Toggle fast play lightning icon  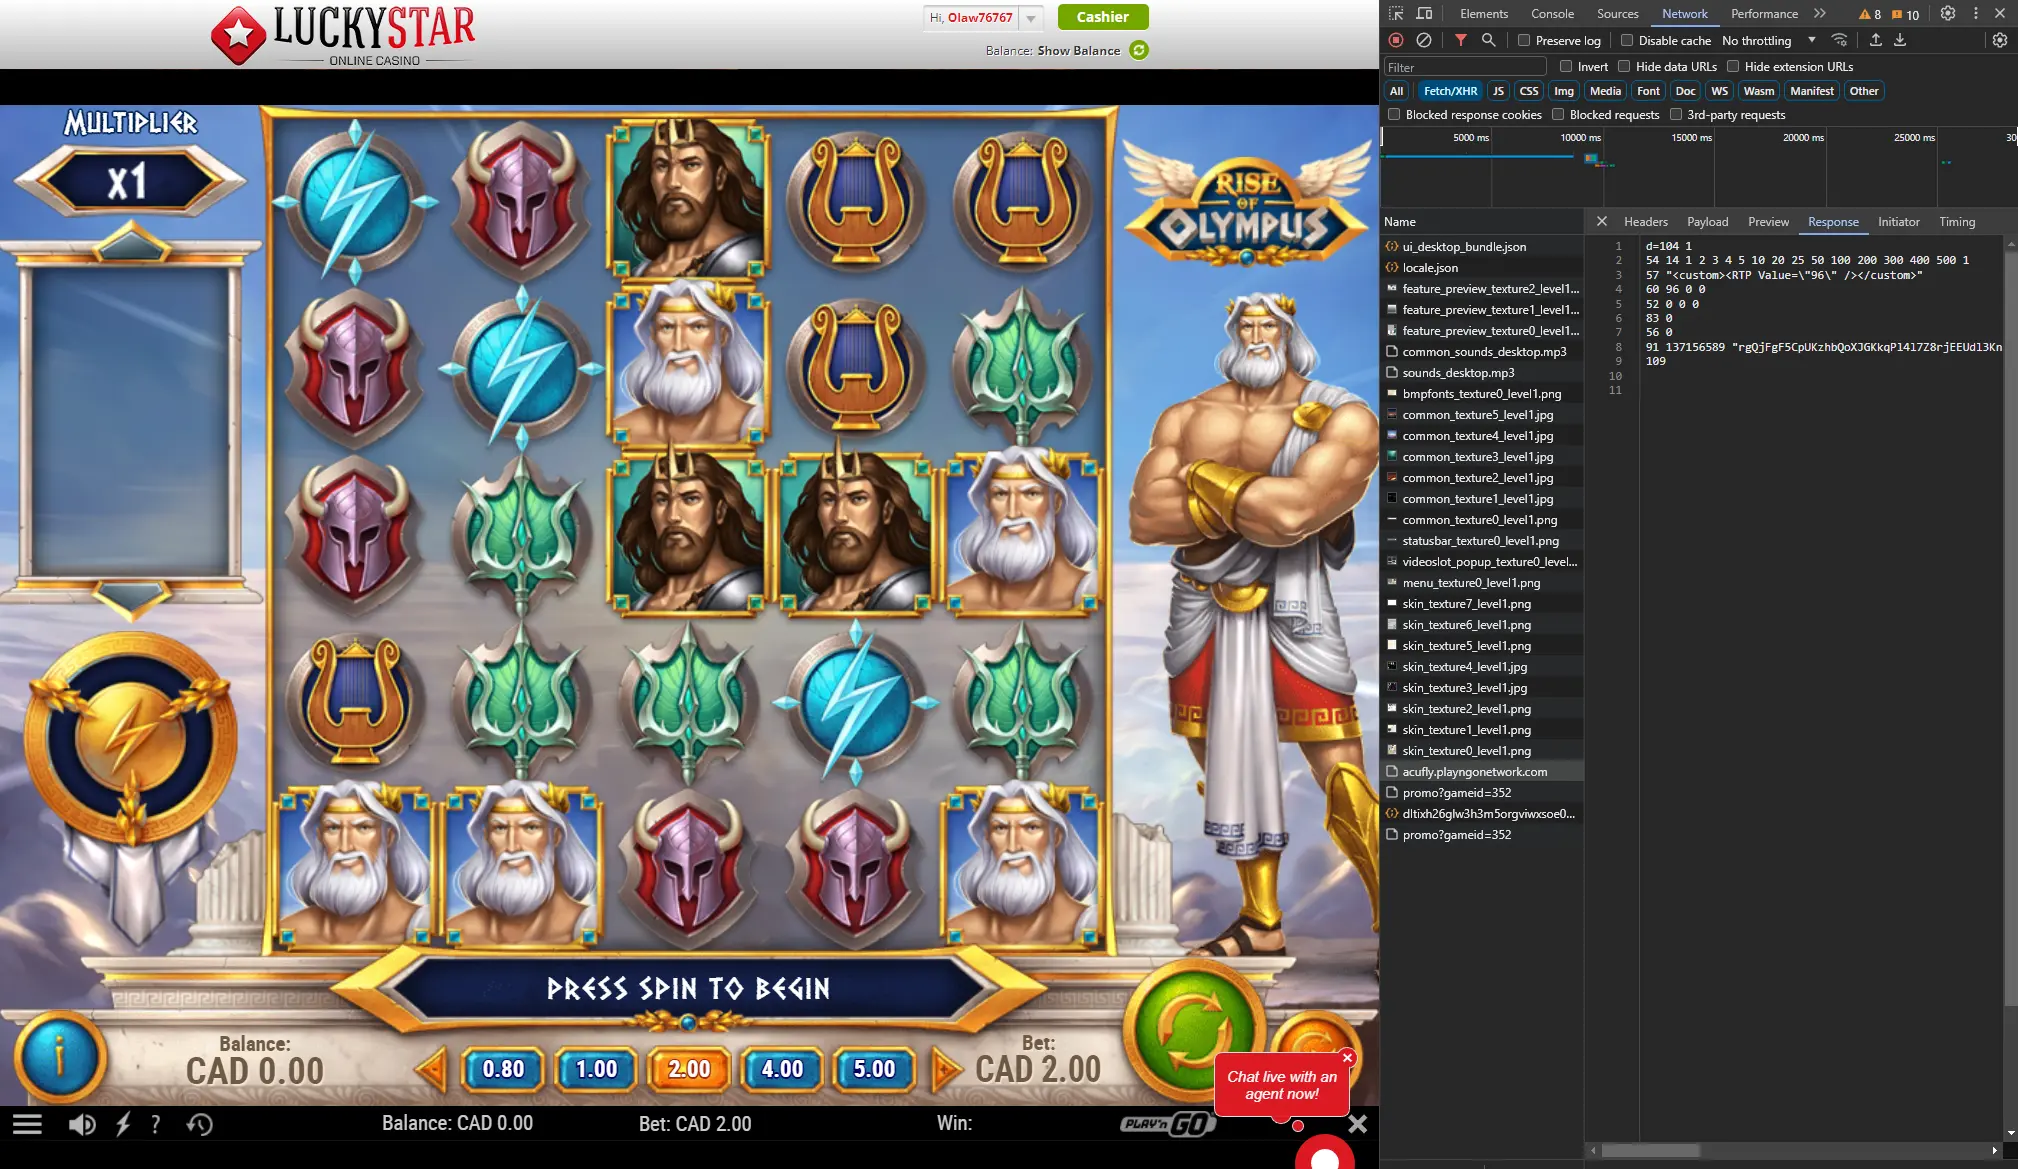click(x=123, y=1124)
